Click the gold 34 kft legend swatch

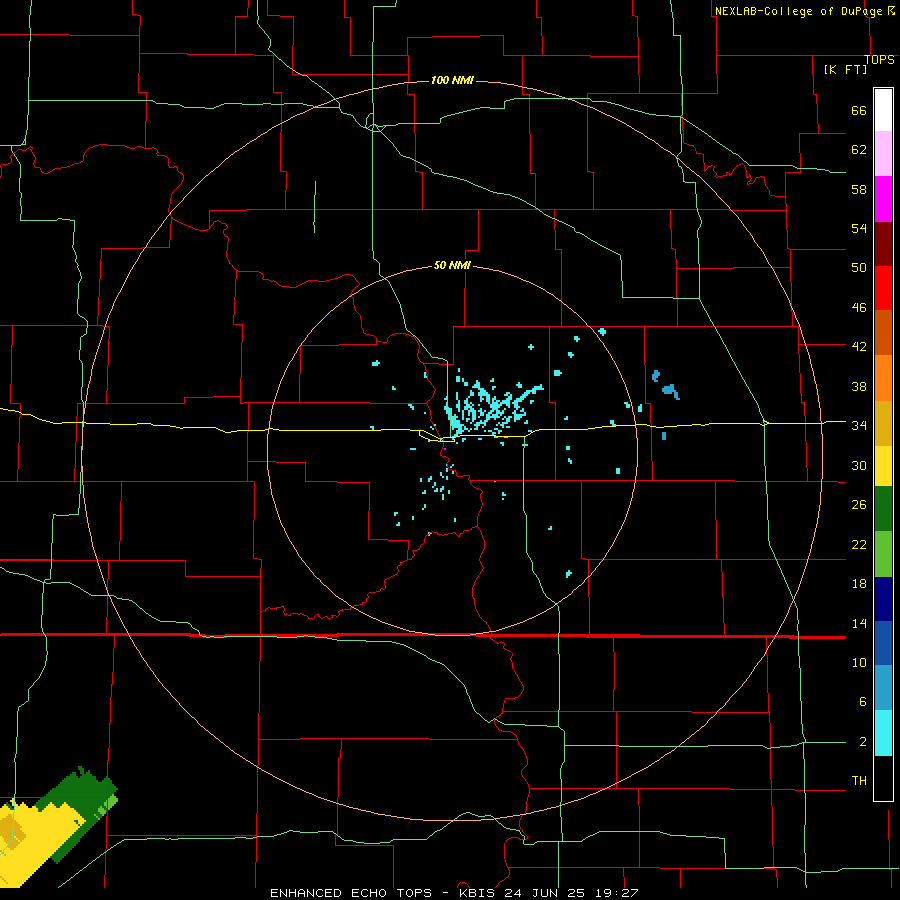point(883,424)
